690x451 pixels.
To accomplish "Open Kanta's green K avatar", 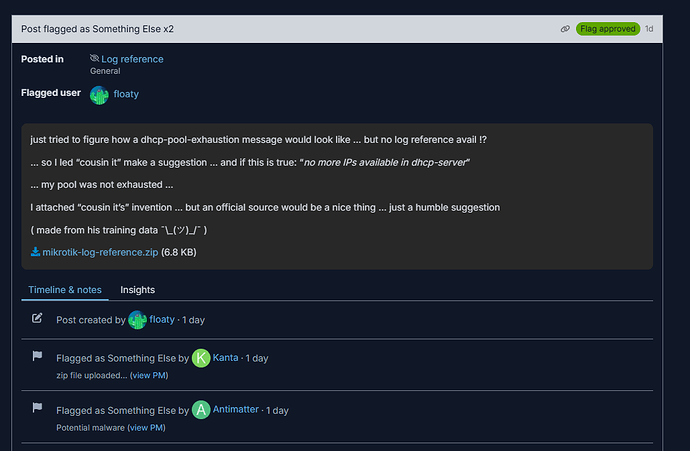I will click(x=201, y=358).
